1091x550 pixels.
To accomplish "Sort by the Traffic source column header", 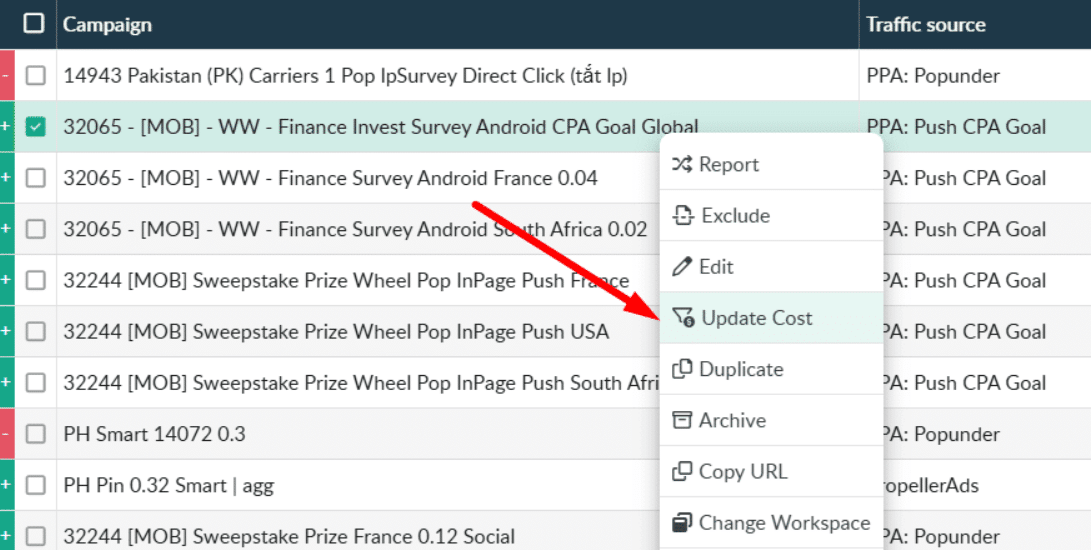I will (x=926, y=25).
